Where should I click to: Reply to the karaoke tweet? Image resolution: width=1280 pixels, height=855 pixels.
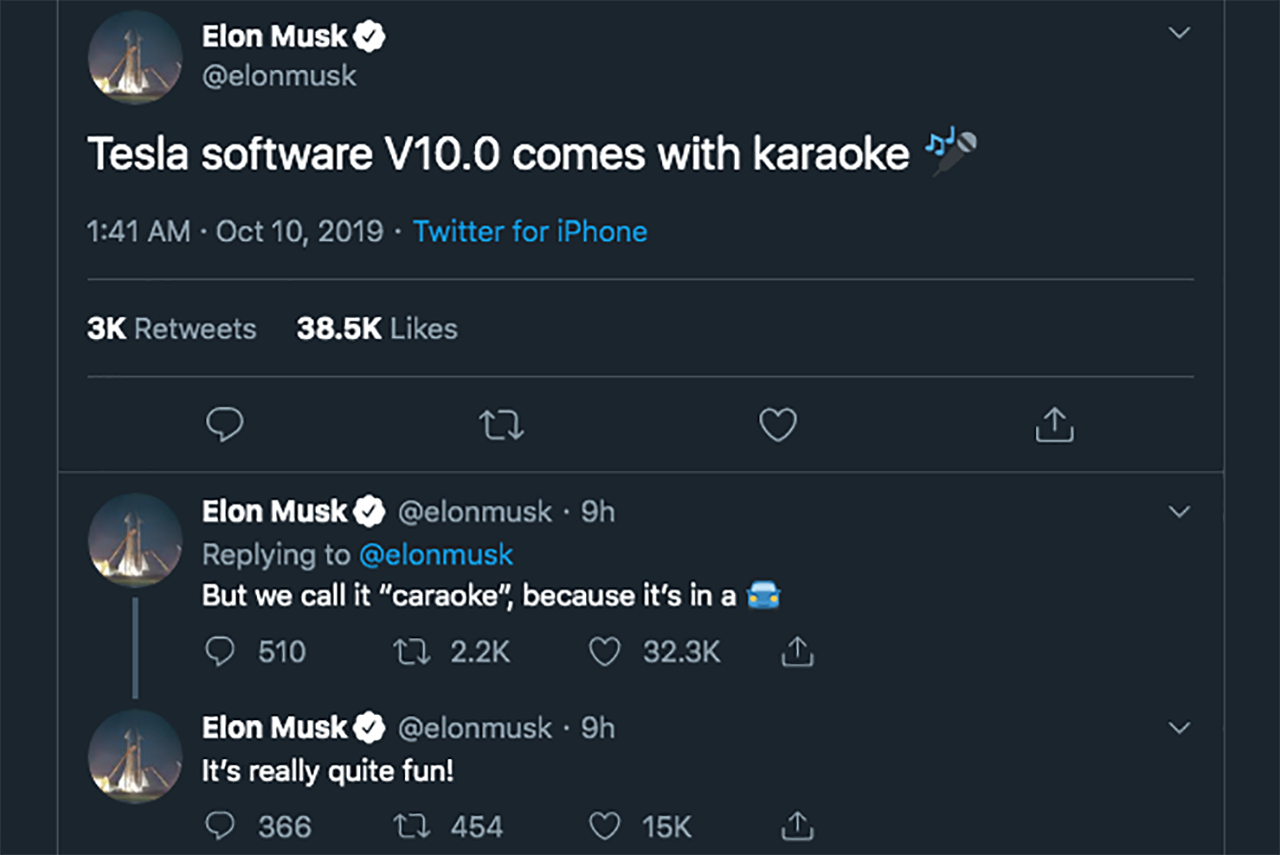pyautogui.click(x=225, y=426)
